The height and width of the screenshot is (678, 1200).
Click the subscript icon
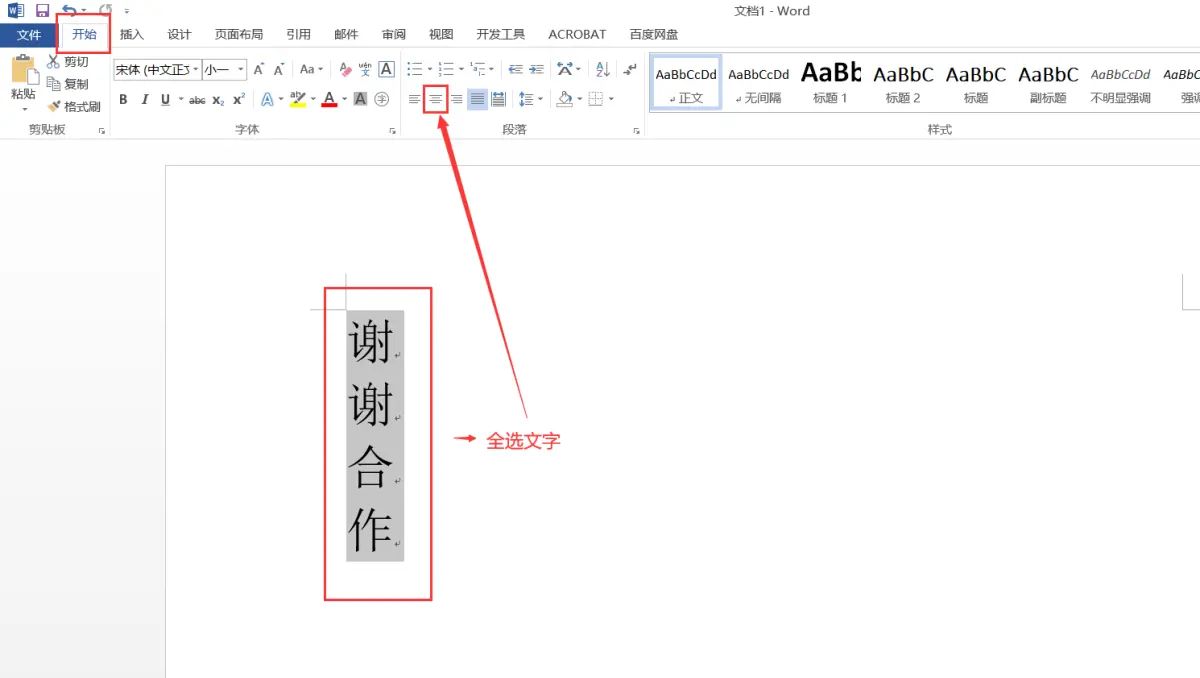(218, 99)
